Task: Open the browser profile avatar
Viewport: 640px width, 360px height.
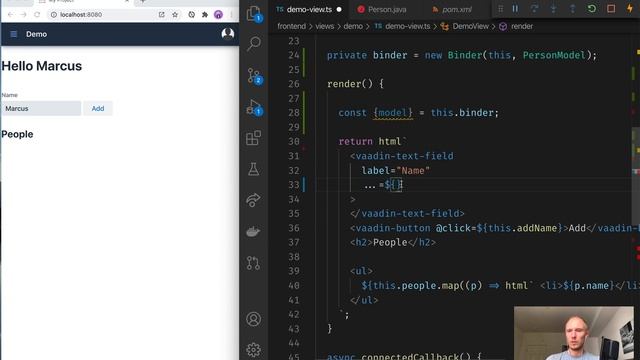Action: coord(218,15)
